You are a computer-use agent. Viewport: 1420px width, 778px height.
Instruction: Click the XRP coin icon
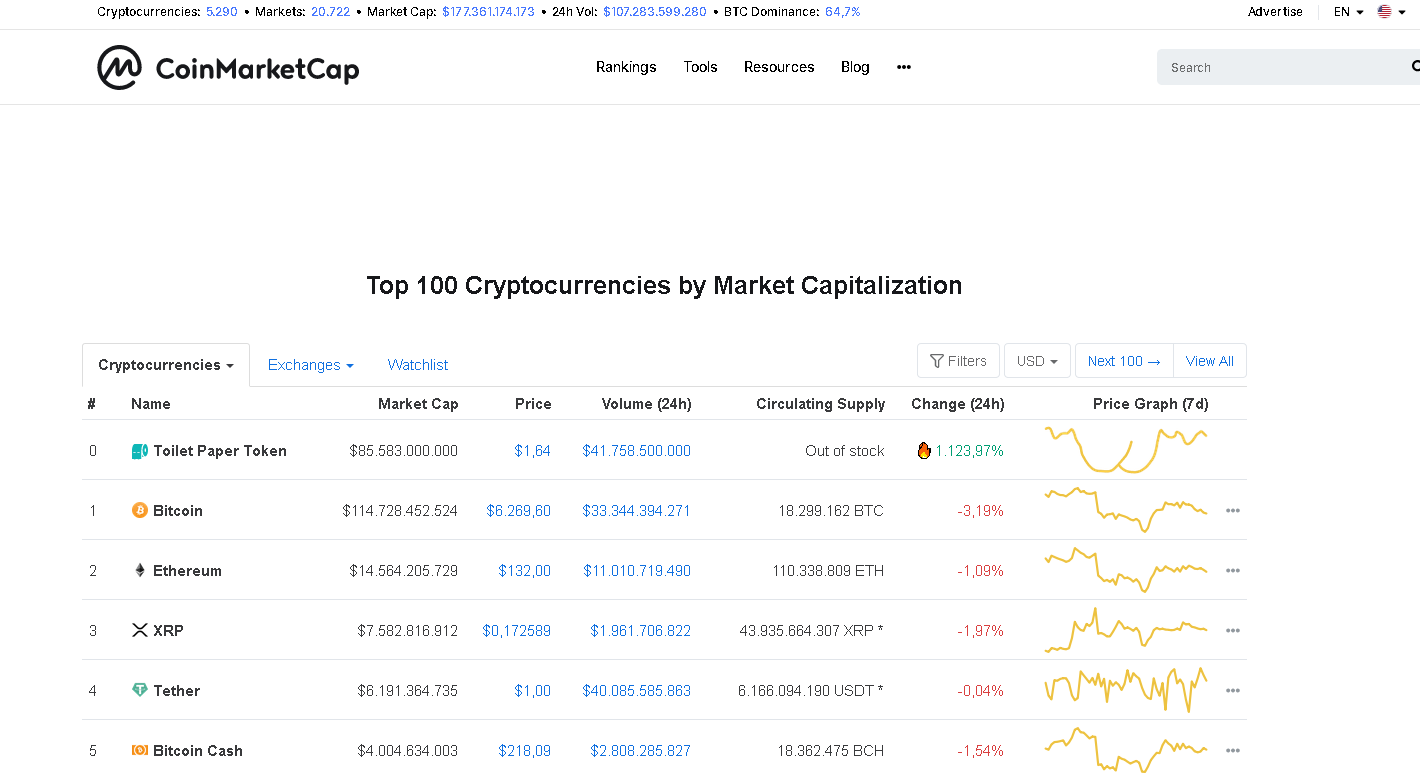tap(140, 631)
